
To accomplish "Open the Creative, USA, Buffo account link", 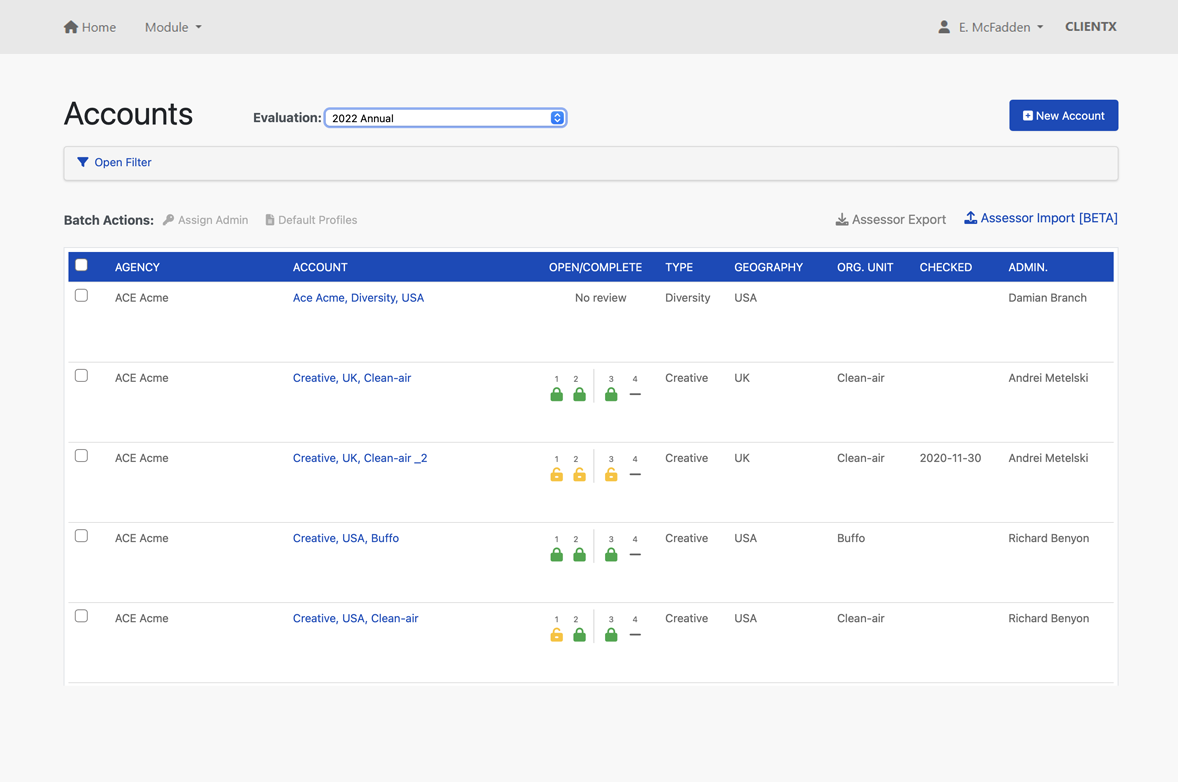I will point(346,538).
